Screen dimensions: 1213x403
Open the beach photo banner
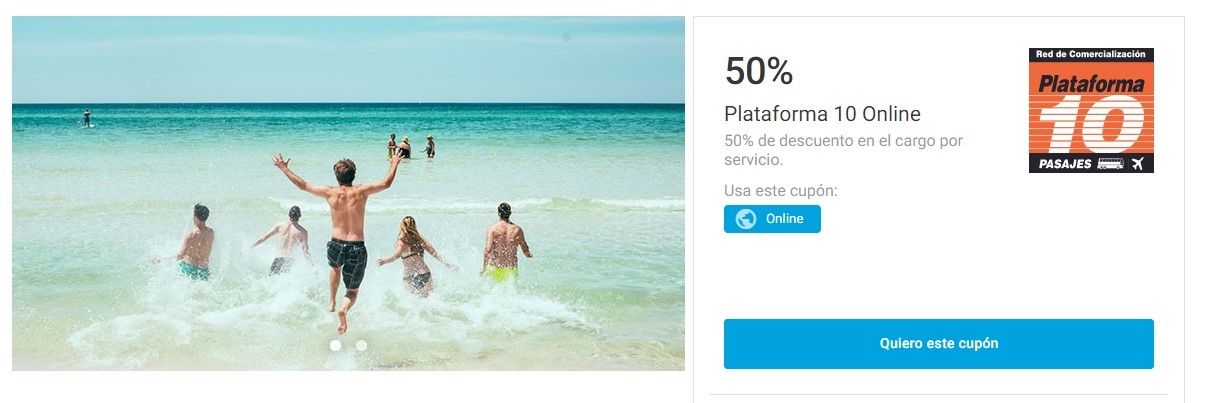[x=348, y=193]
